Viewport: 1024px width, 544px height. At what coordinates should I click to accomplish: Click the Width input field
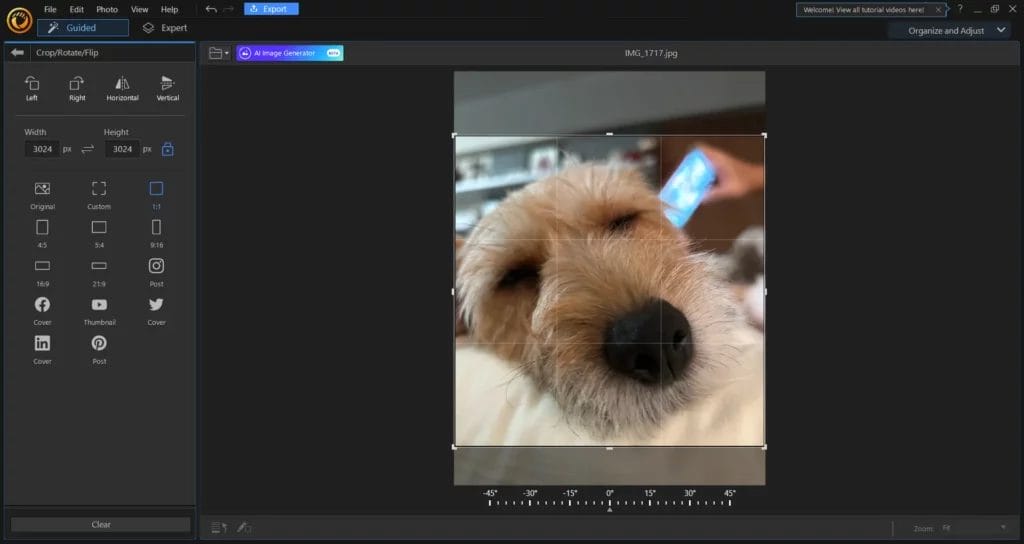(42, 149)
